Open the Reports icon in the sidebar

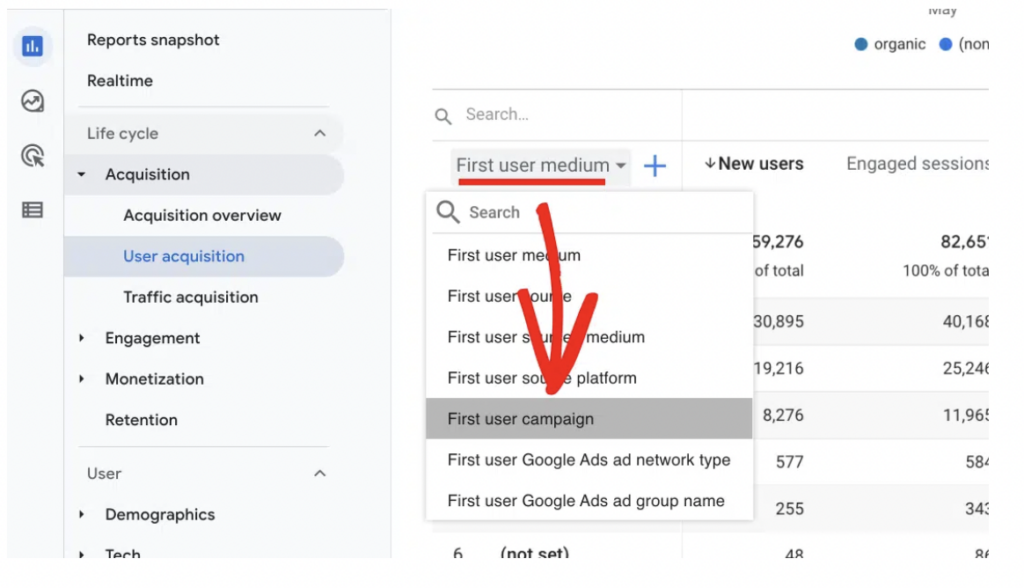[x=32, y=46]
